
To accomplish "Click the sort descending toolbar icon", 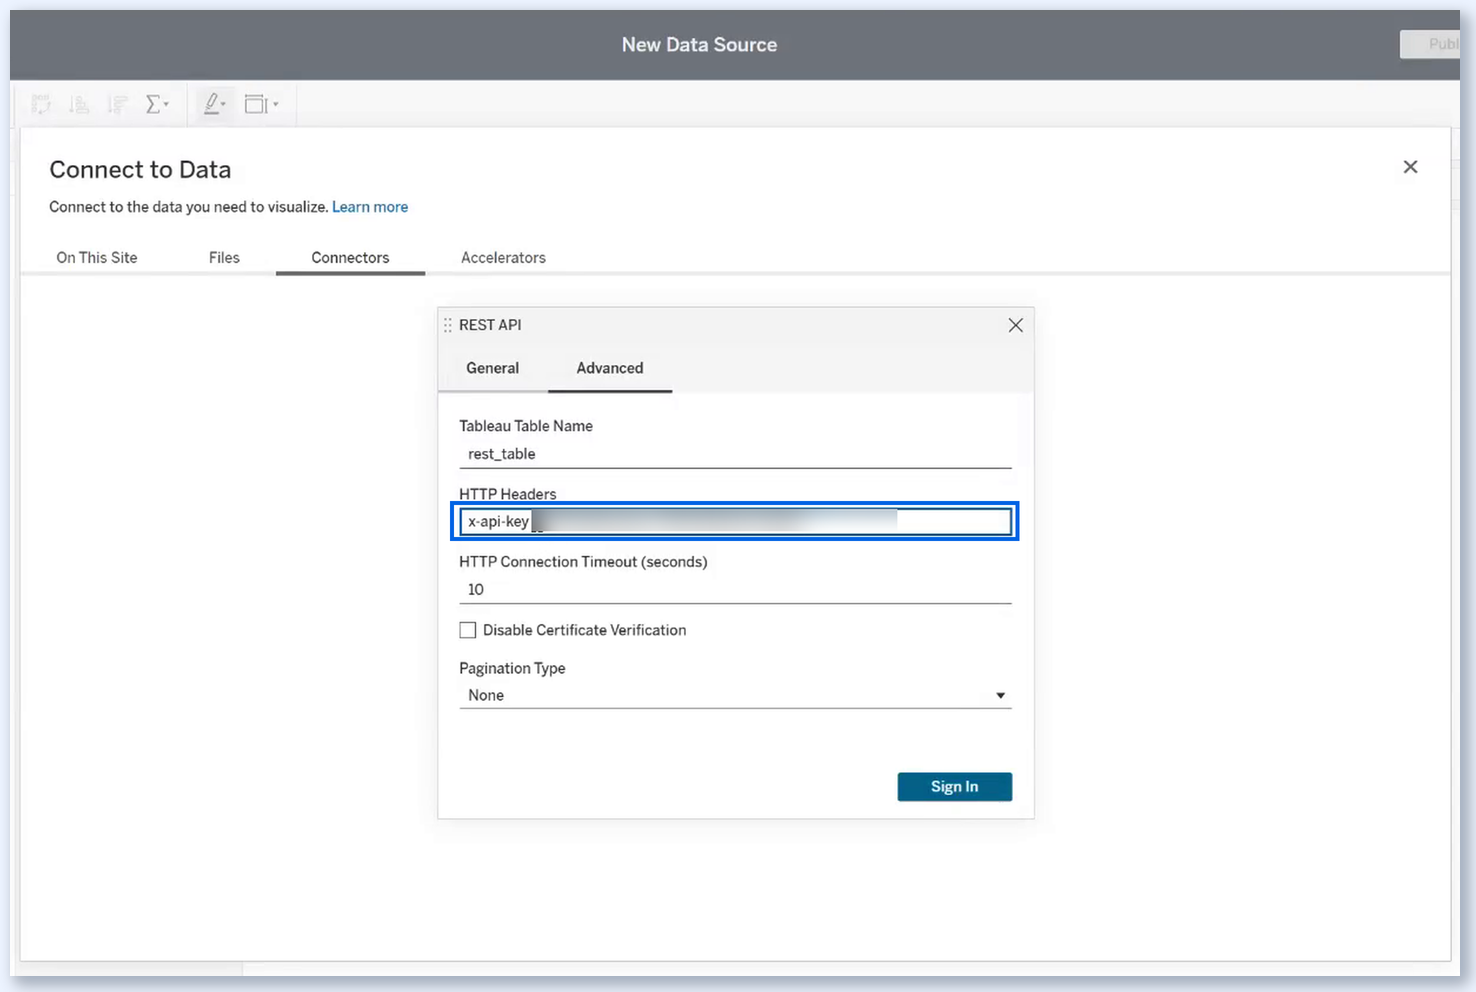I will click(117, 104).
